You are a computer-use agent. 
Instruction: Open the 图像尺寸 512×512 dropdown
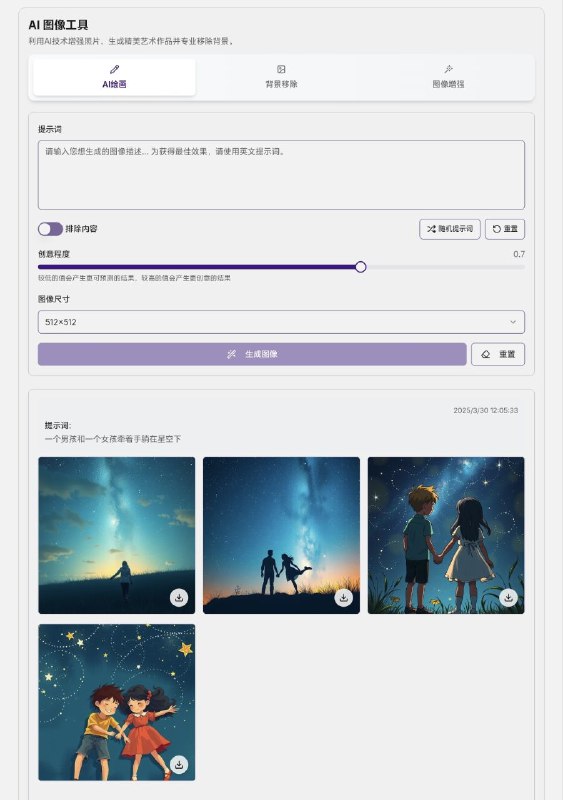[x=281, y=322]
